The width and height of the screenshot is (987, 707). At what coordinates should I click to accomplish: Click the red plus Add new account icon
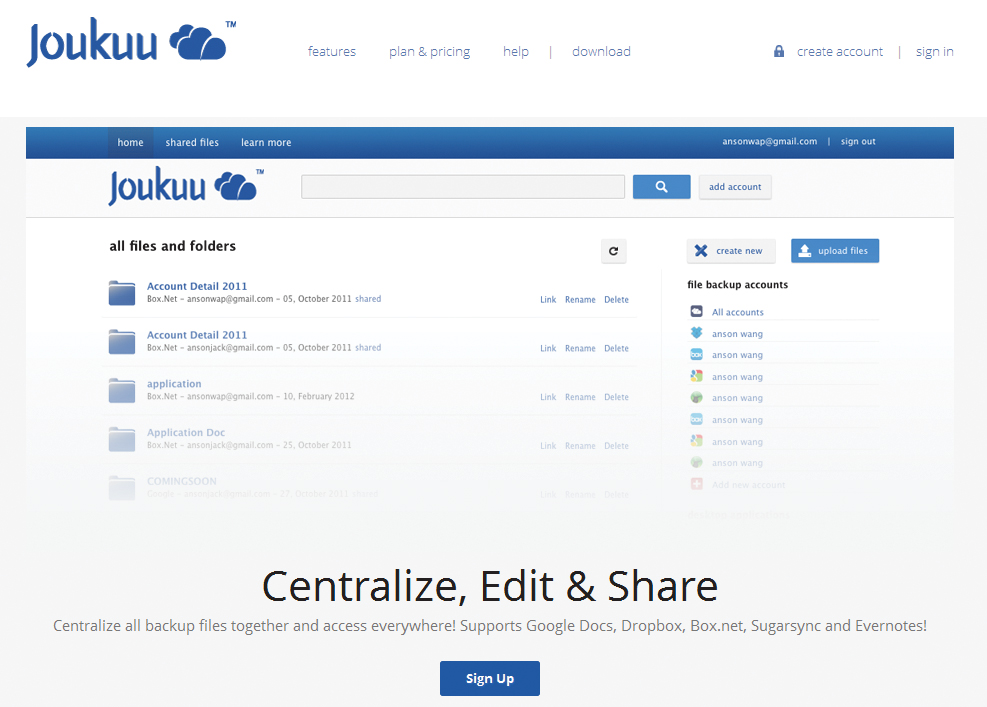697,484
